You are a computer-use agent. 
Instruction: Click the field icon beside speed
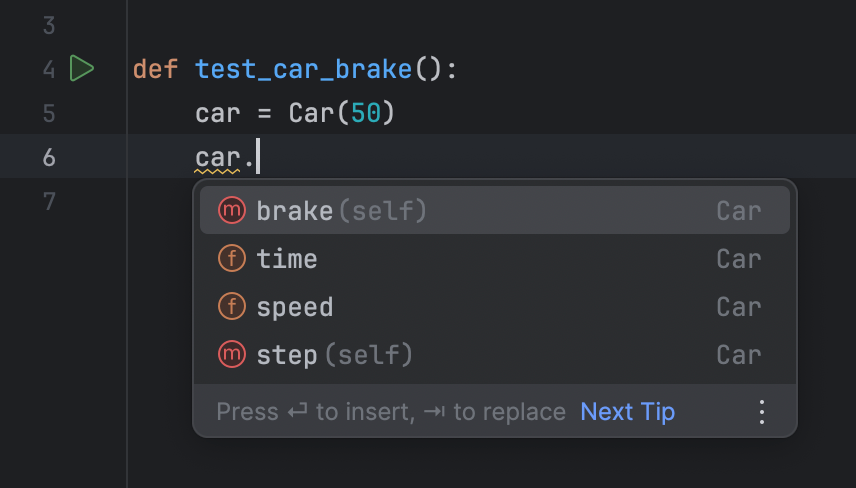pos(231,307)
